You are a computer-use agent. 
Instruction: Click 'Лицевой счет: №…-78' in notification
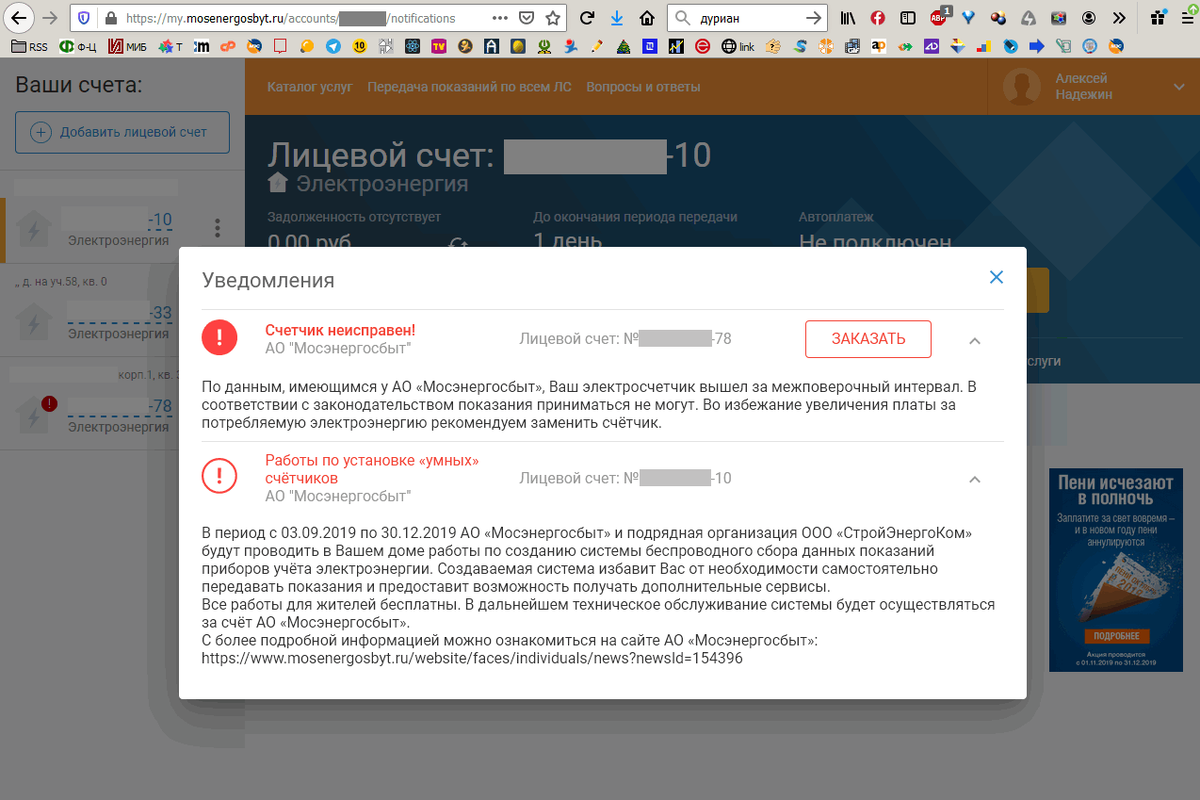(x=626, y=339)
